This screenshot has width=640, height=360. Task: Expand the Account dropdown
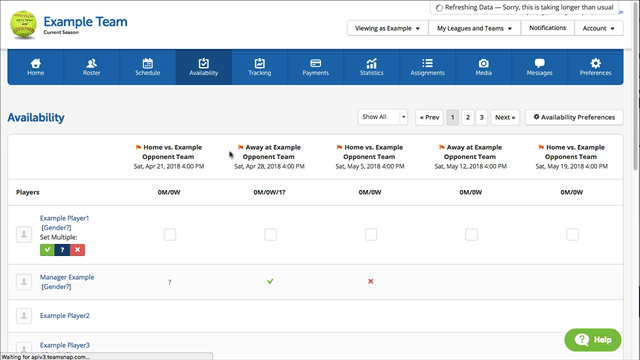coord(598,28)
